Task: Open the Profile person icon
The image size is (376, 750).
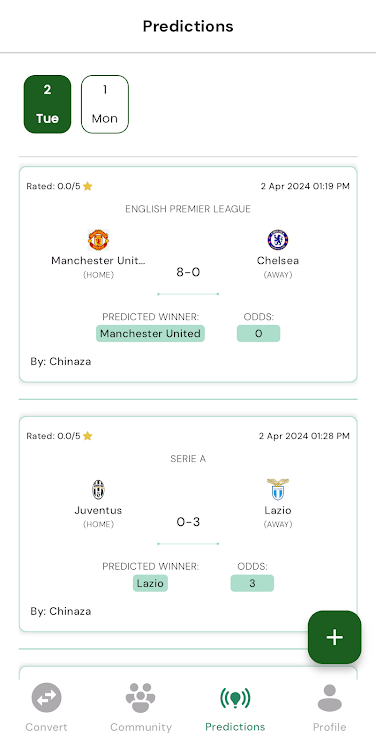Action: click(330, 698)
